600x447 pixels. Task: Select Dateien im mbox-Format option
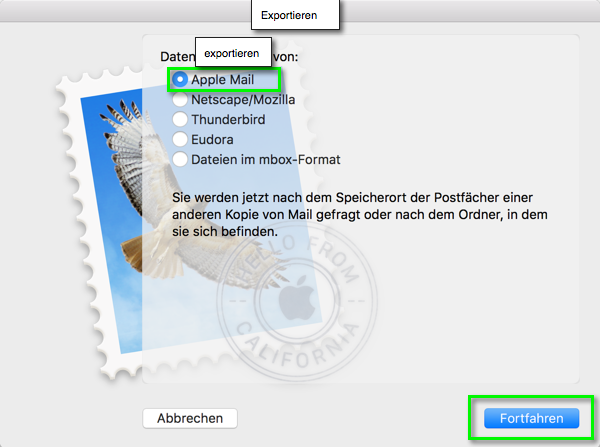click(180, 159)
